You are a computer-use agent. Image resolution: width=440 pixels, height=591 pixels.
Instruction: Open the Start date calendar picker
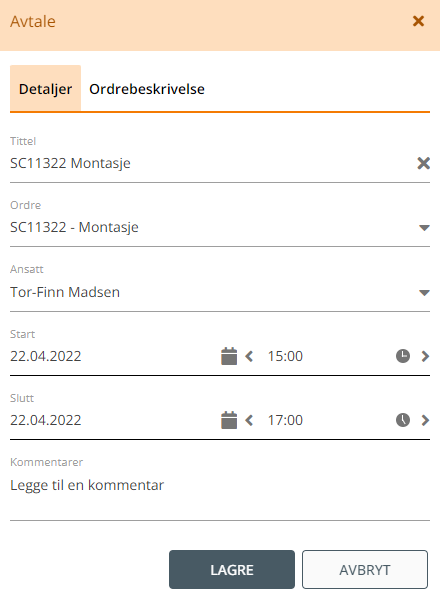coord(229,356)
